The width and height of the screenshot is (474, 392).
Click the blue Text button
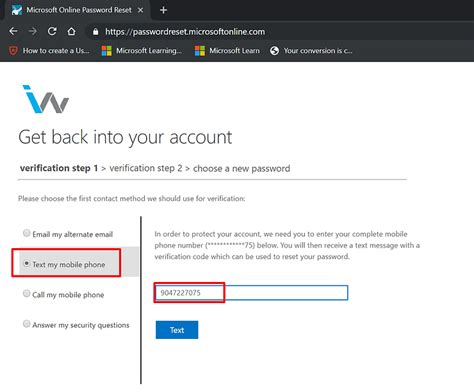coord(177,330)
